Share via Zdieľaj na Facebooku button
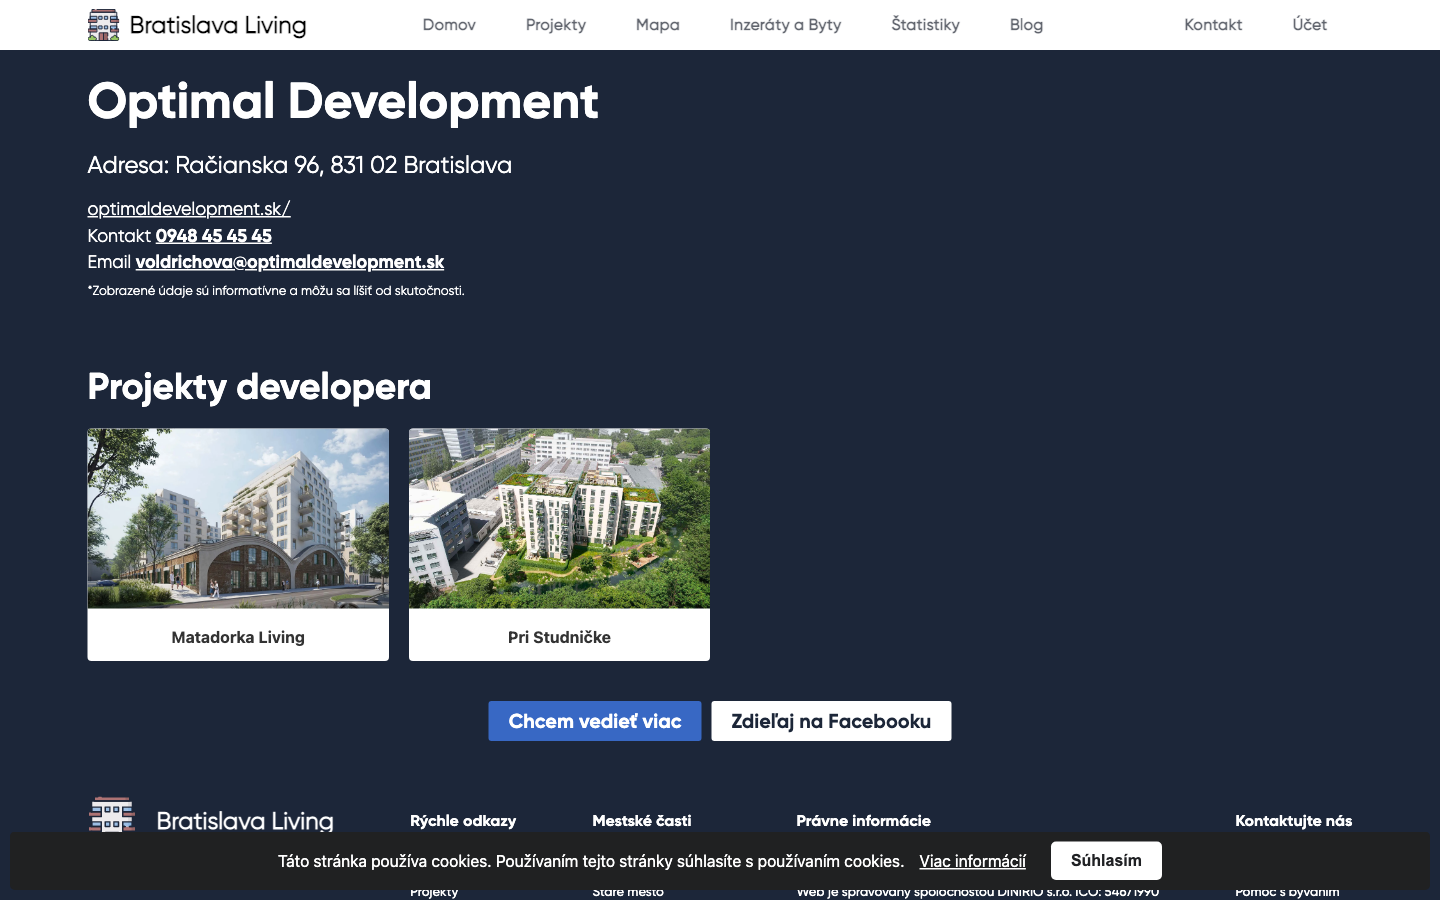Viewport: 1440px width, 900px height. [x=831, y=721]
